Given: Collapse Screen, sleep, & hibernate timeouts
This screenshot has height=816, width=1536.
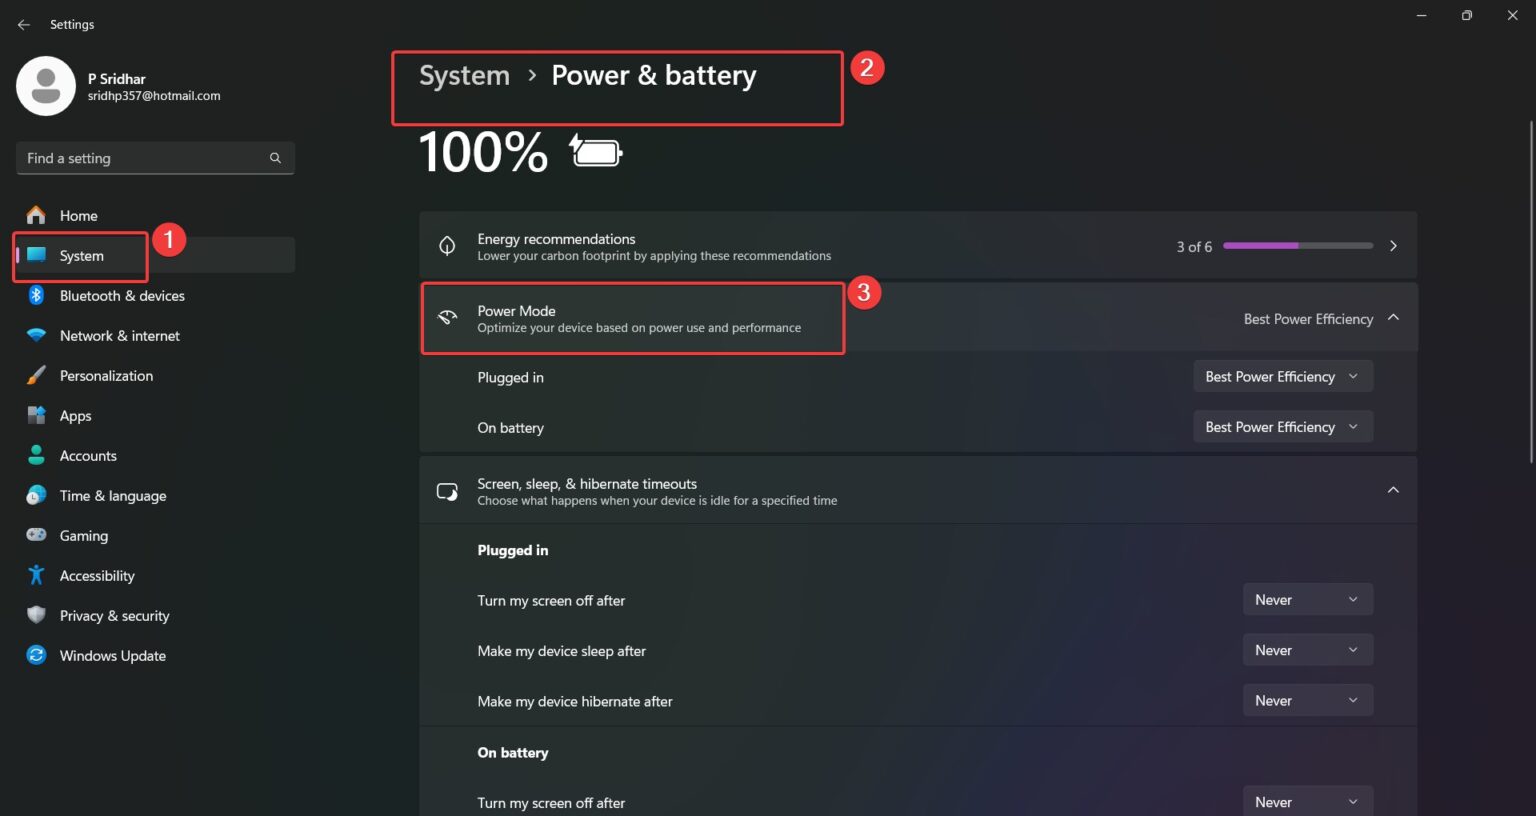Looking at the screenshot, I should coord(1393,490).
